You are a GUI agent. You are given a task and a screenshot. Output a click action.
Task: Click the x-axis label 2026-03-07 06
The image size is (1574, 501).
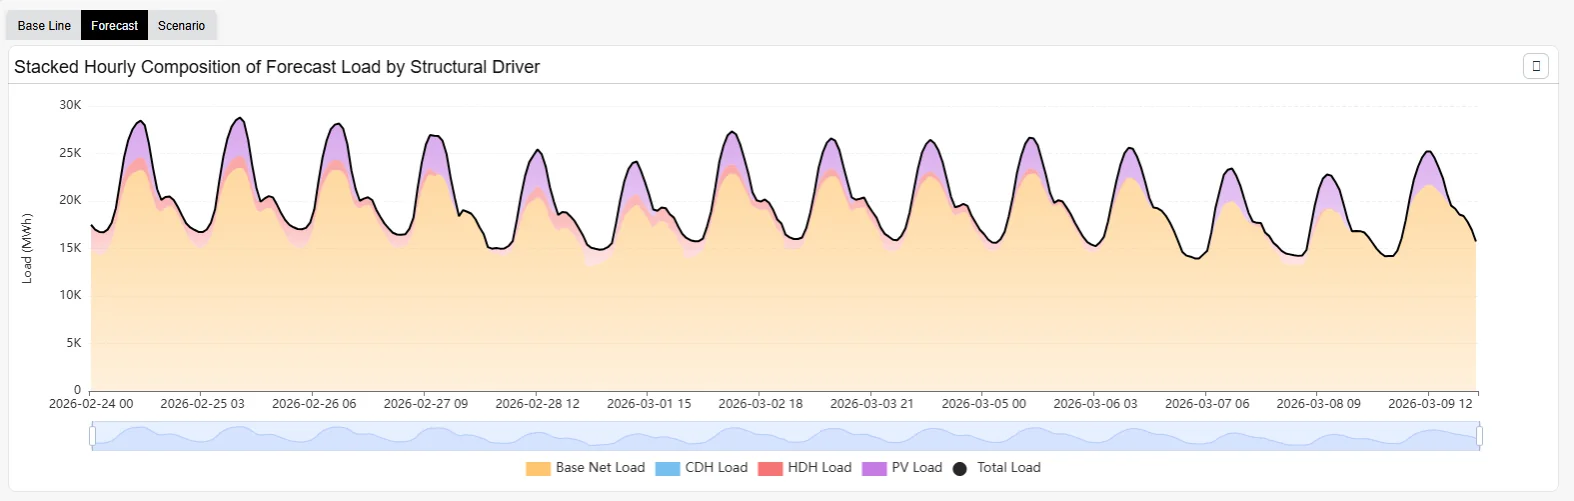1207,404
